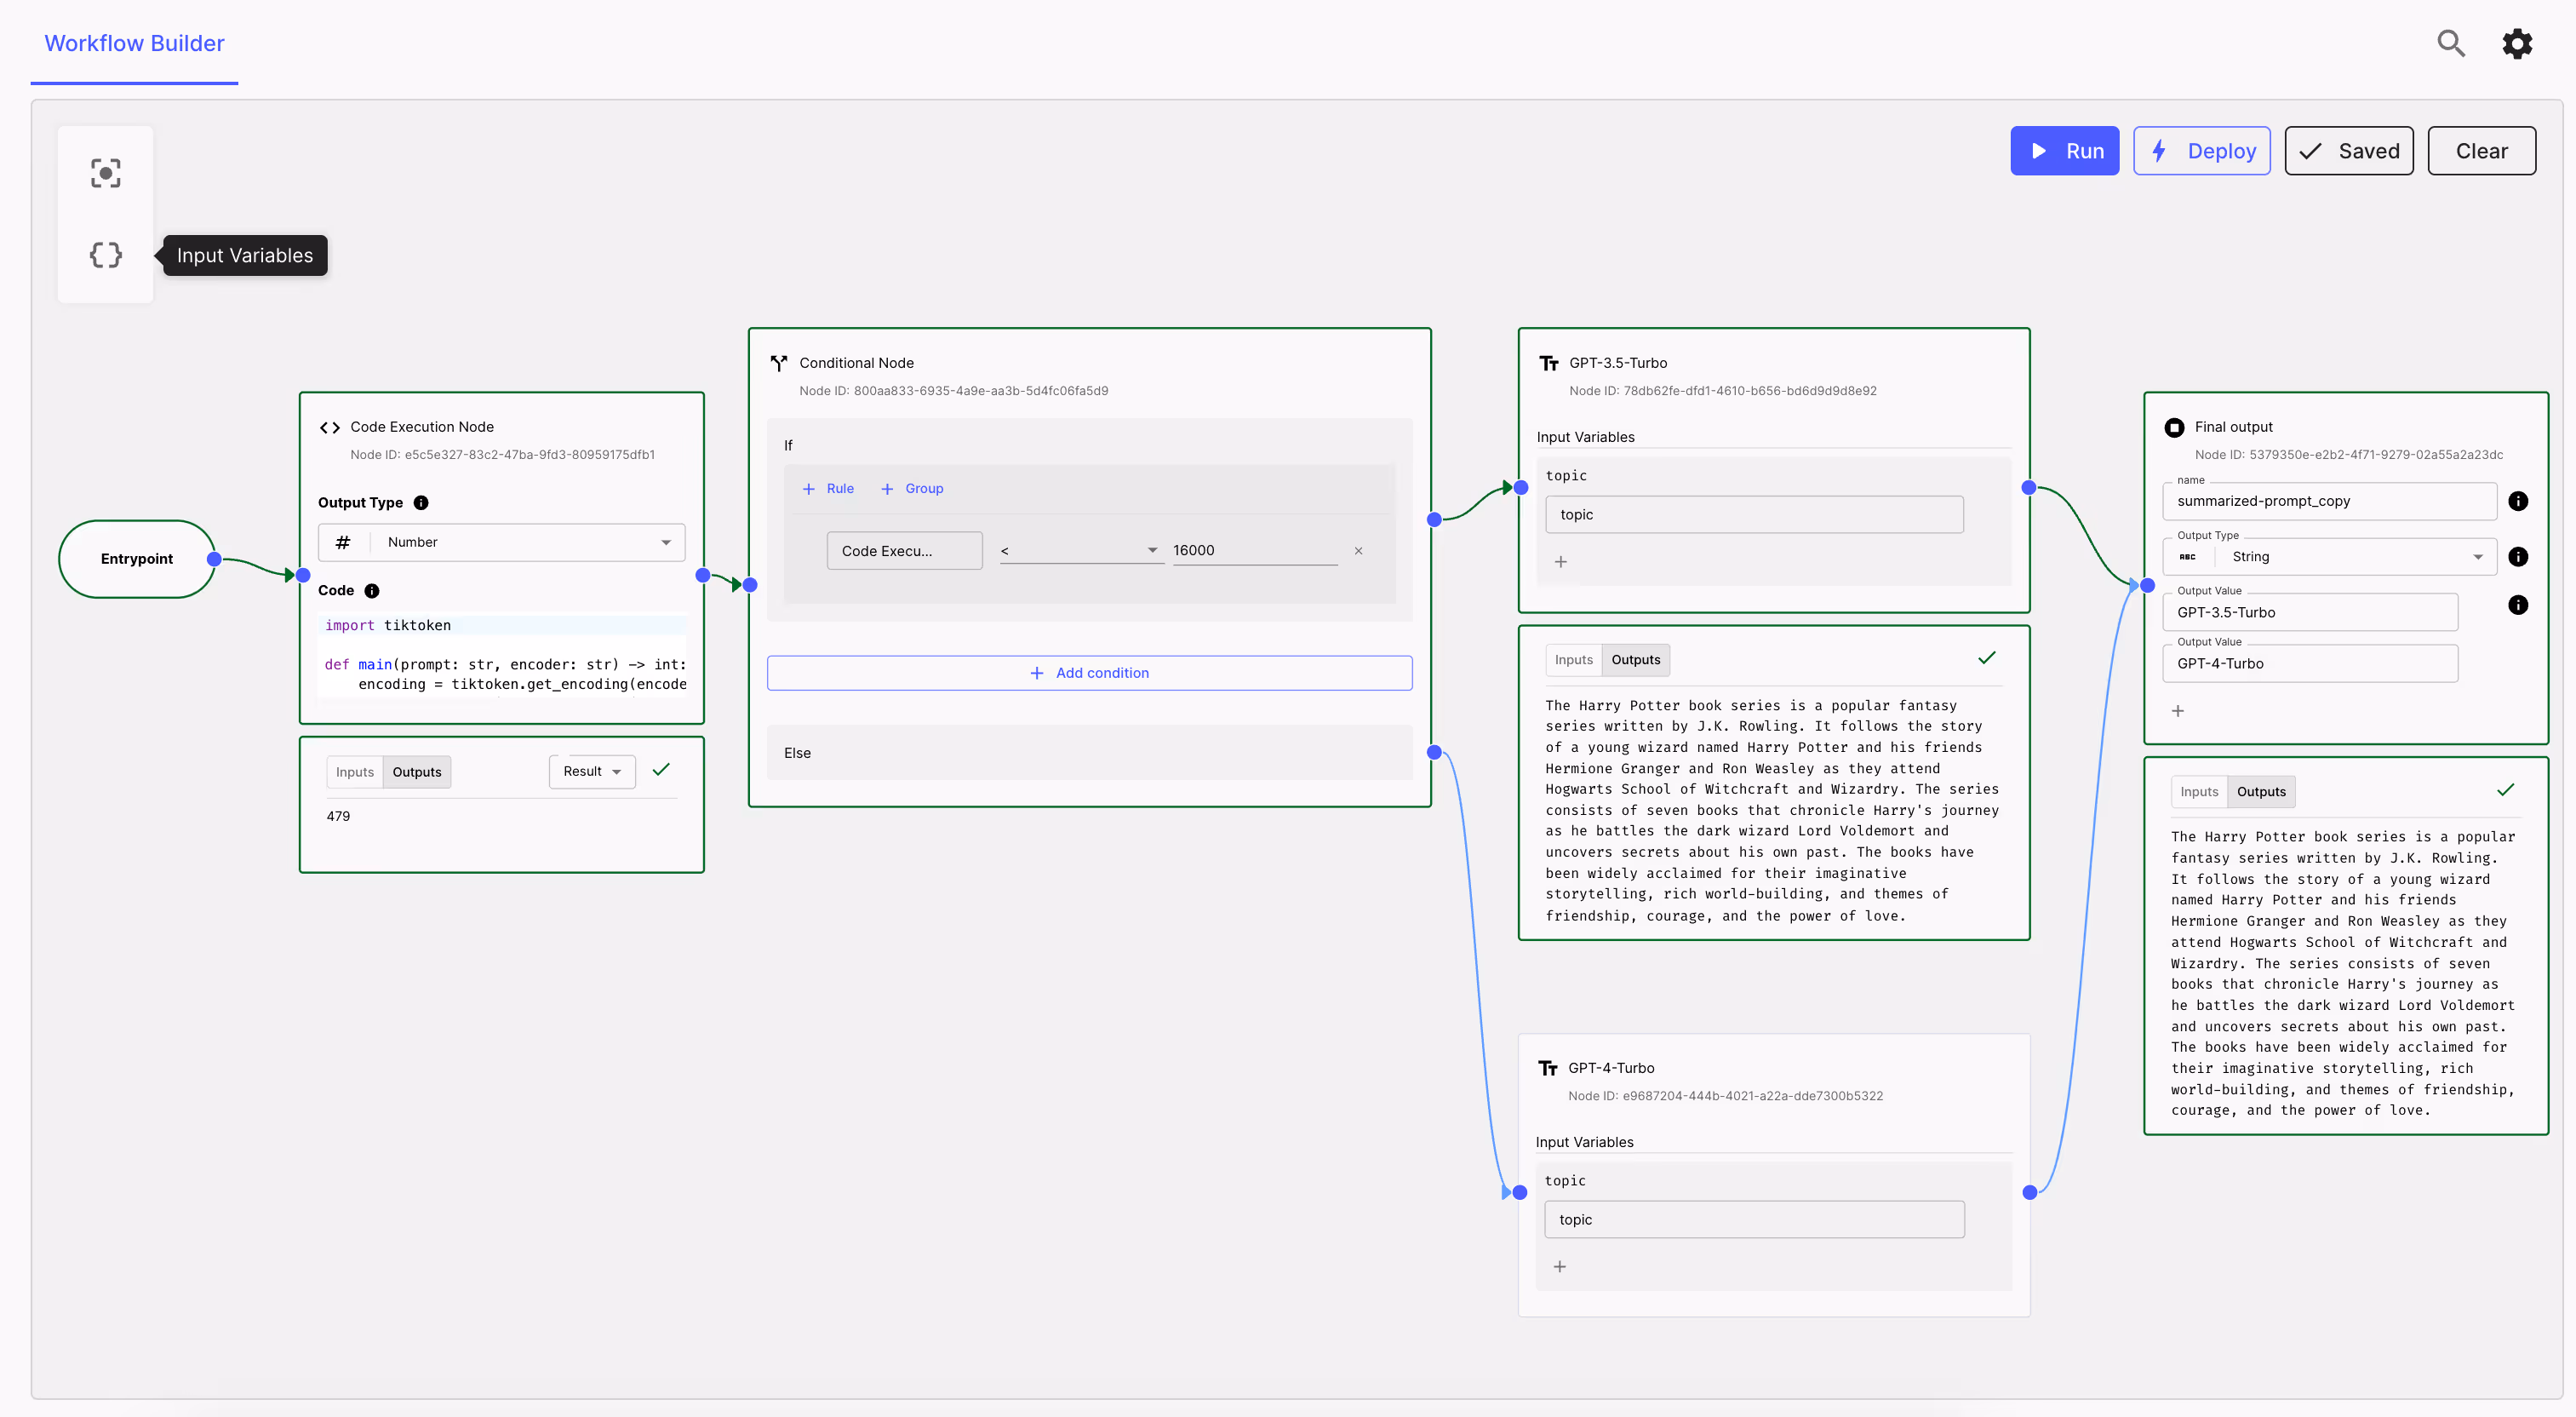Click info icon next to Output Type
This screenshot has width=2576, height=1417.
coord(421,503)
